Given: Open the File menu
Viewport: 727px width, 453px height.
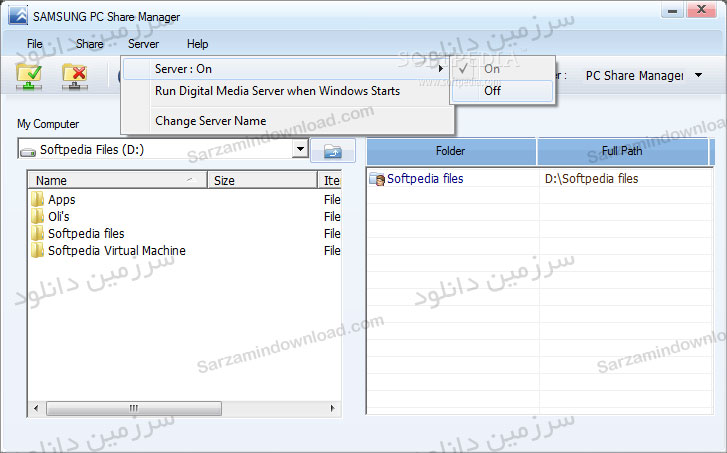Looking at the screenshot, I should [35, 44].
